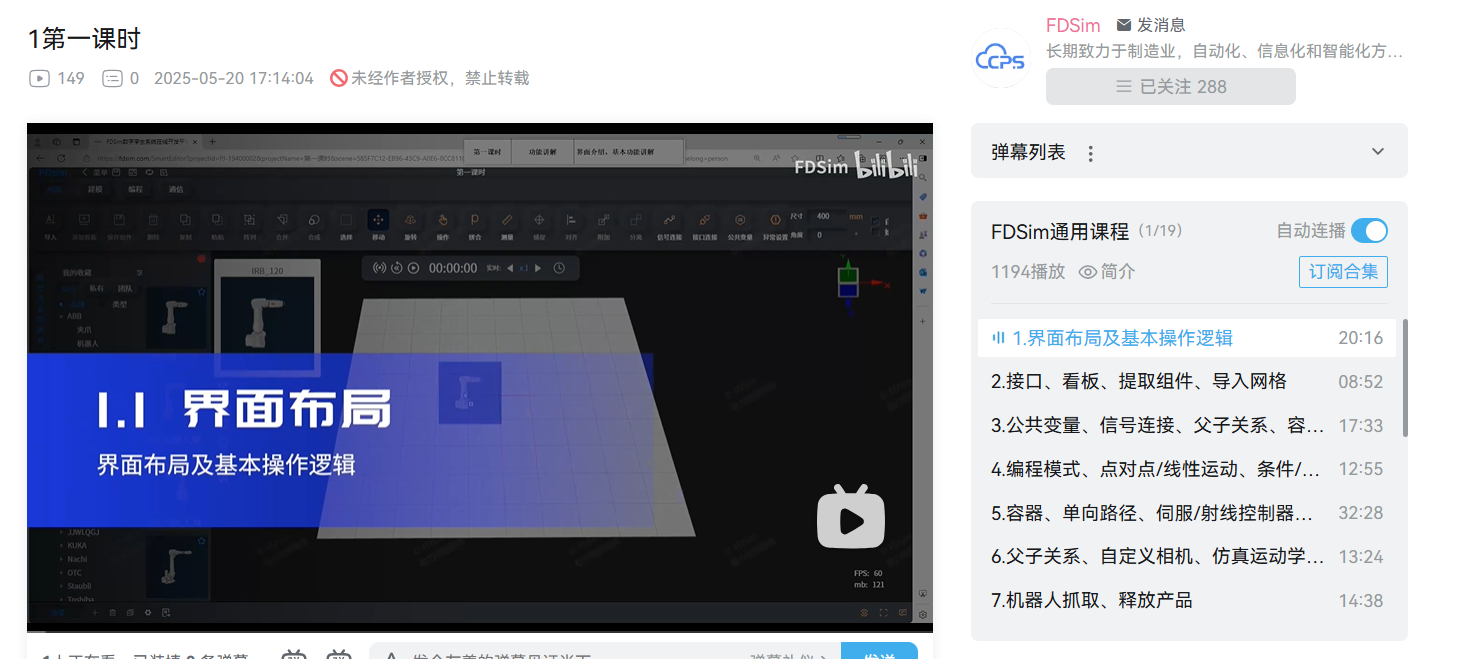Click the danmaku count icon under title
The image size is (1472, 659).
pos(112,78)
